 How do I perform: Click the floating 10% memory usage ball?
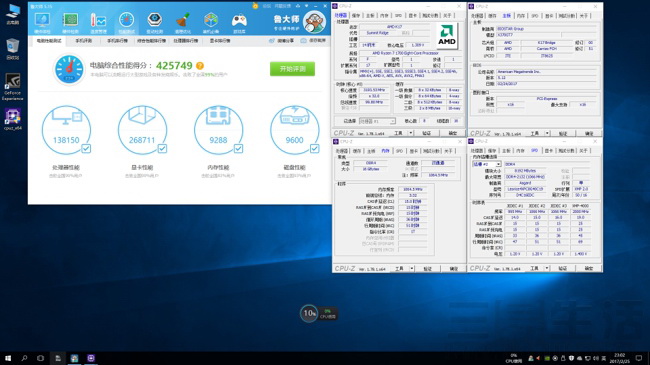click(309, 313)
